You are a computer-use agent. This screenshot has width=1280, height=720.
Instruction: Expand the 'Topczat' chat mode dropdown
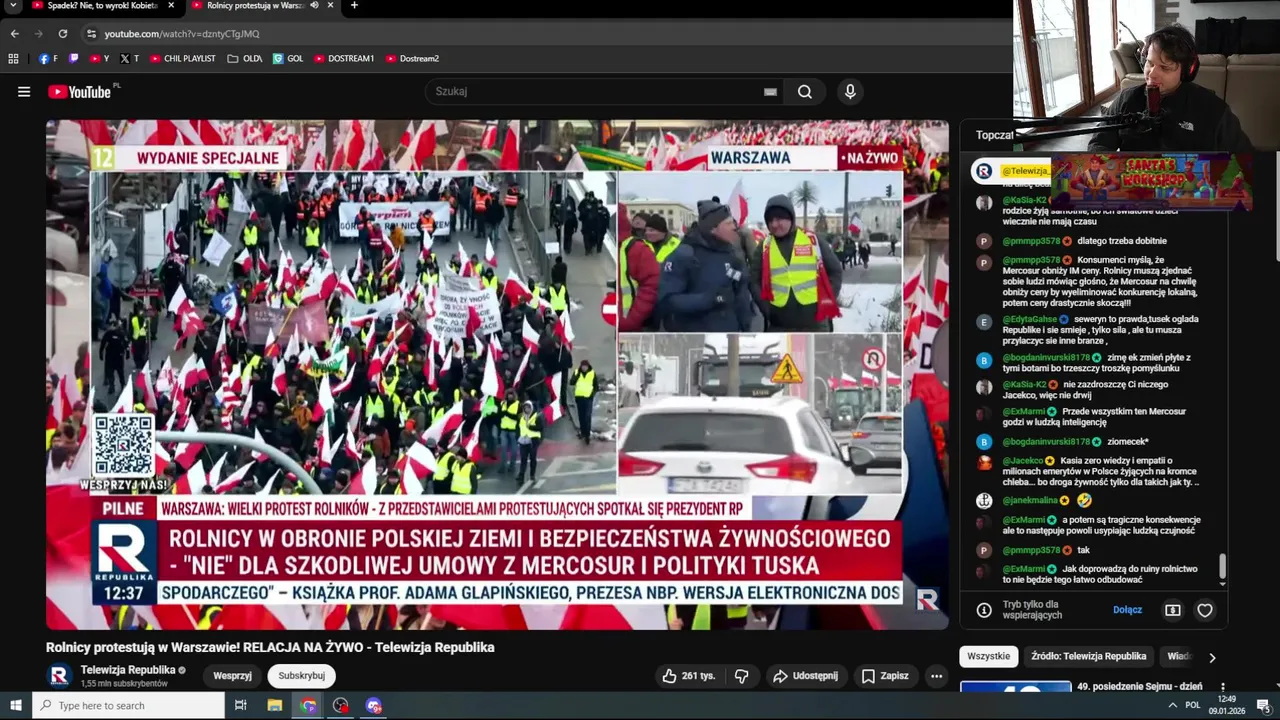click(996, 135)
